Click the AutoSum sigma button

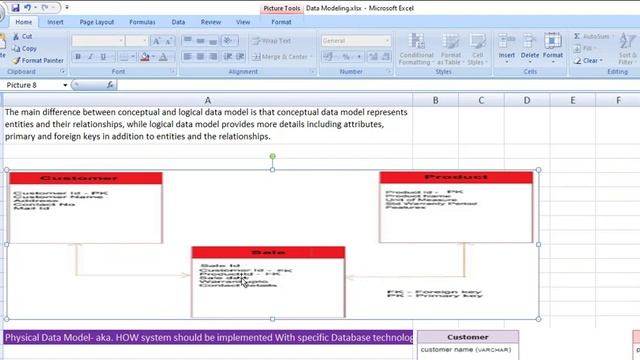coord(592,36)
